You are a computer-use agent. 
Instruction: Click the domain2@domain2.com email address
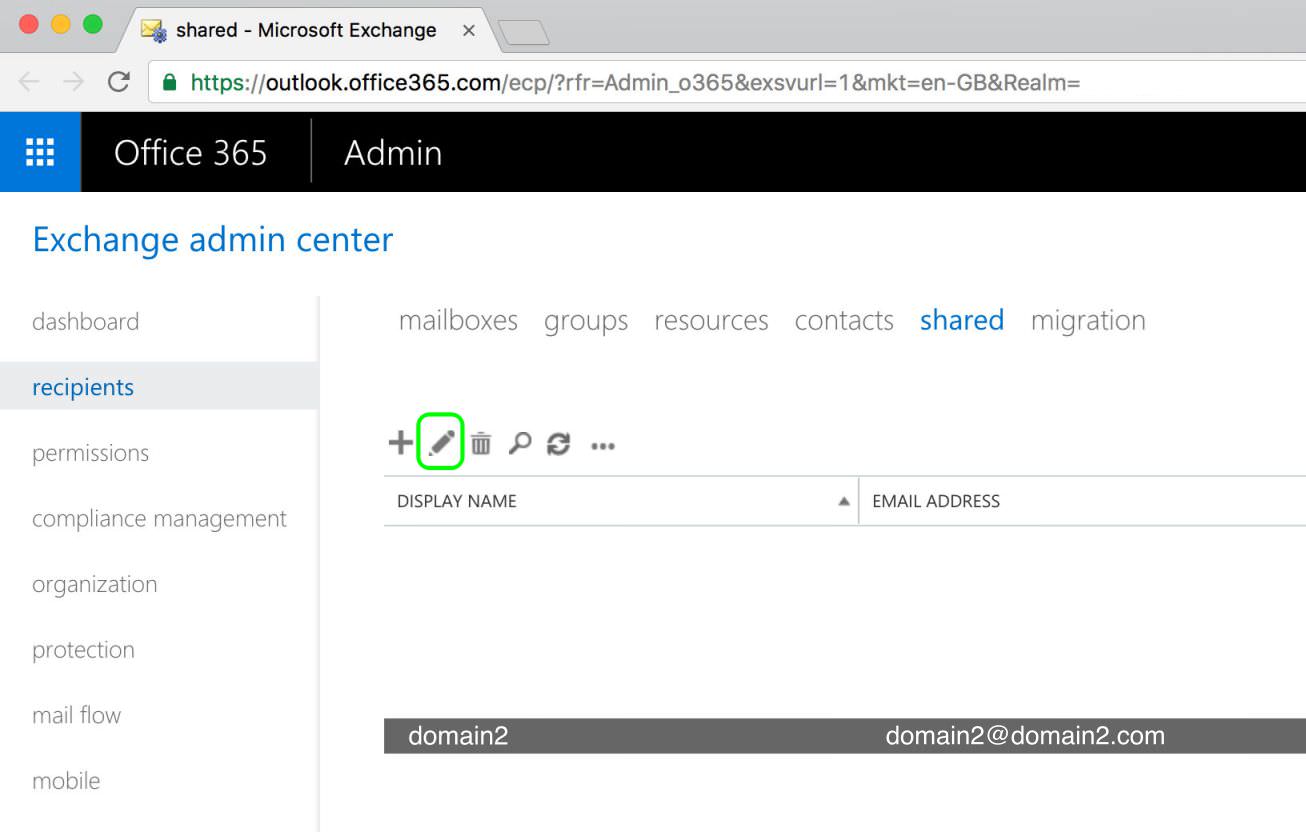pos(1025,736)
